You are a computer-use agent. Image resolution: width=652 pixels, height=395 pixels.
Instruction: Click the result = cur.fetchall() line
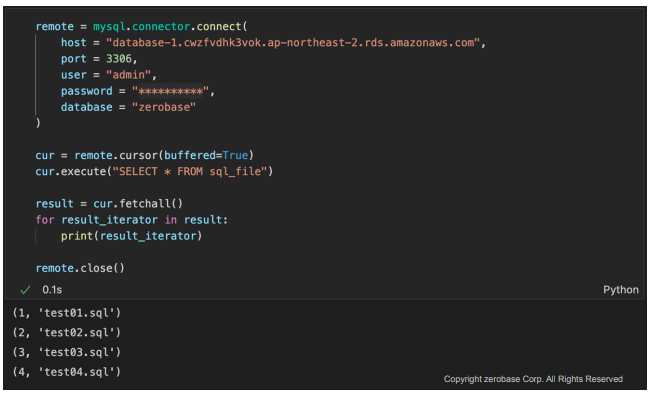[x=109, y=204]
